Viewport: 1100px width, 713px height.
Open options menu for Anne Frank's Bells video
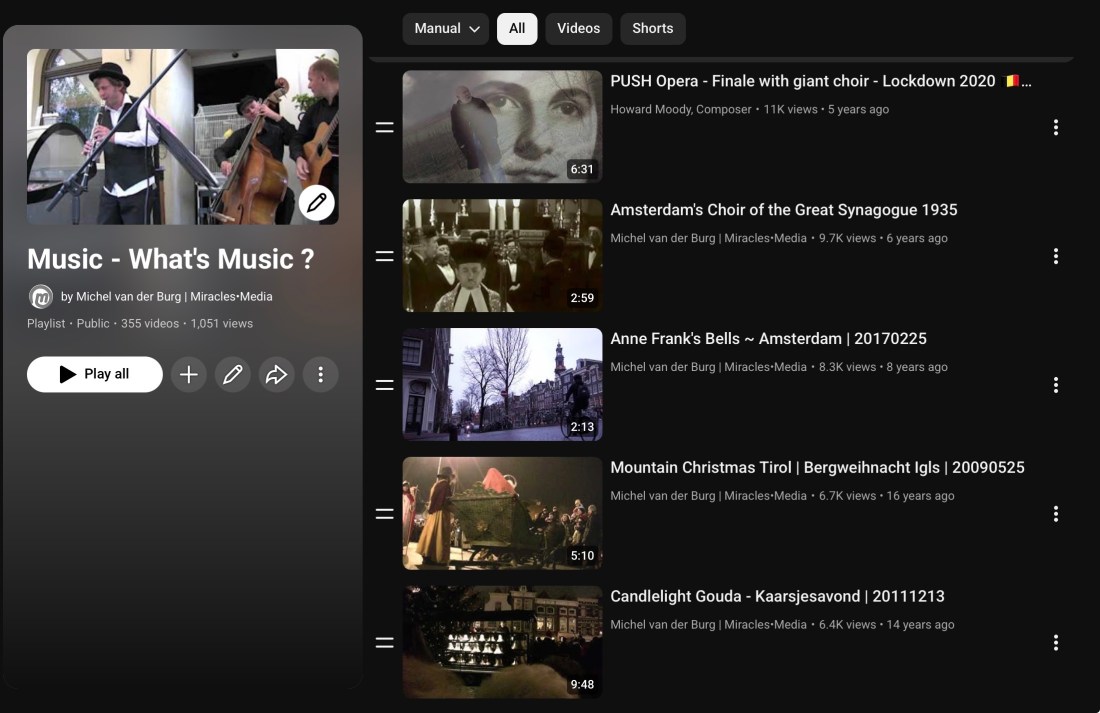[1055, 385]
